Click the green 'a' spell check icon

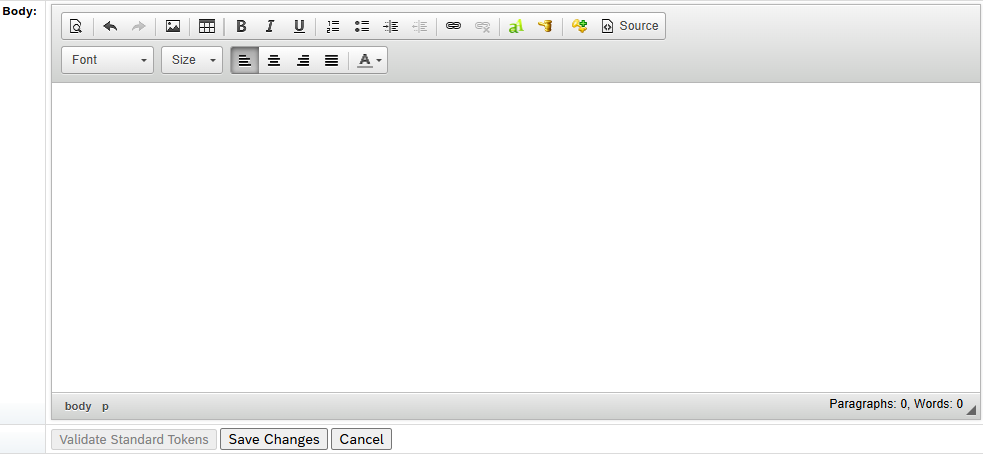click(516, 26)
